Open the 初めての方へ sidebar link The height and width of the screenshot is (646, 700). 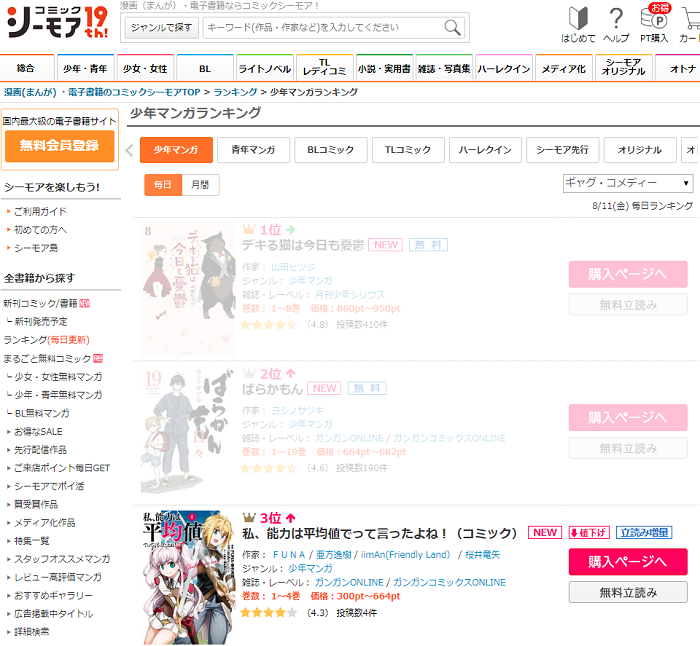[40, 230]
